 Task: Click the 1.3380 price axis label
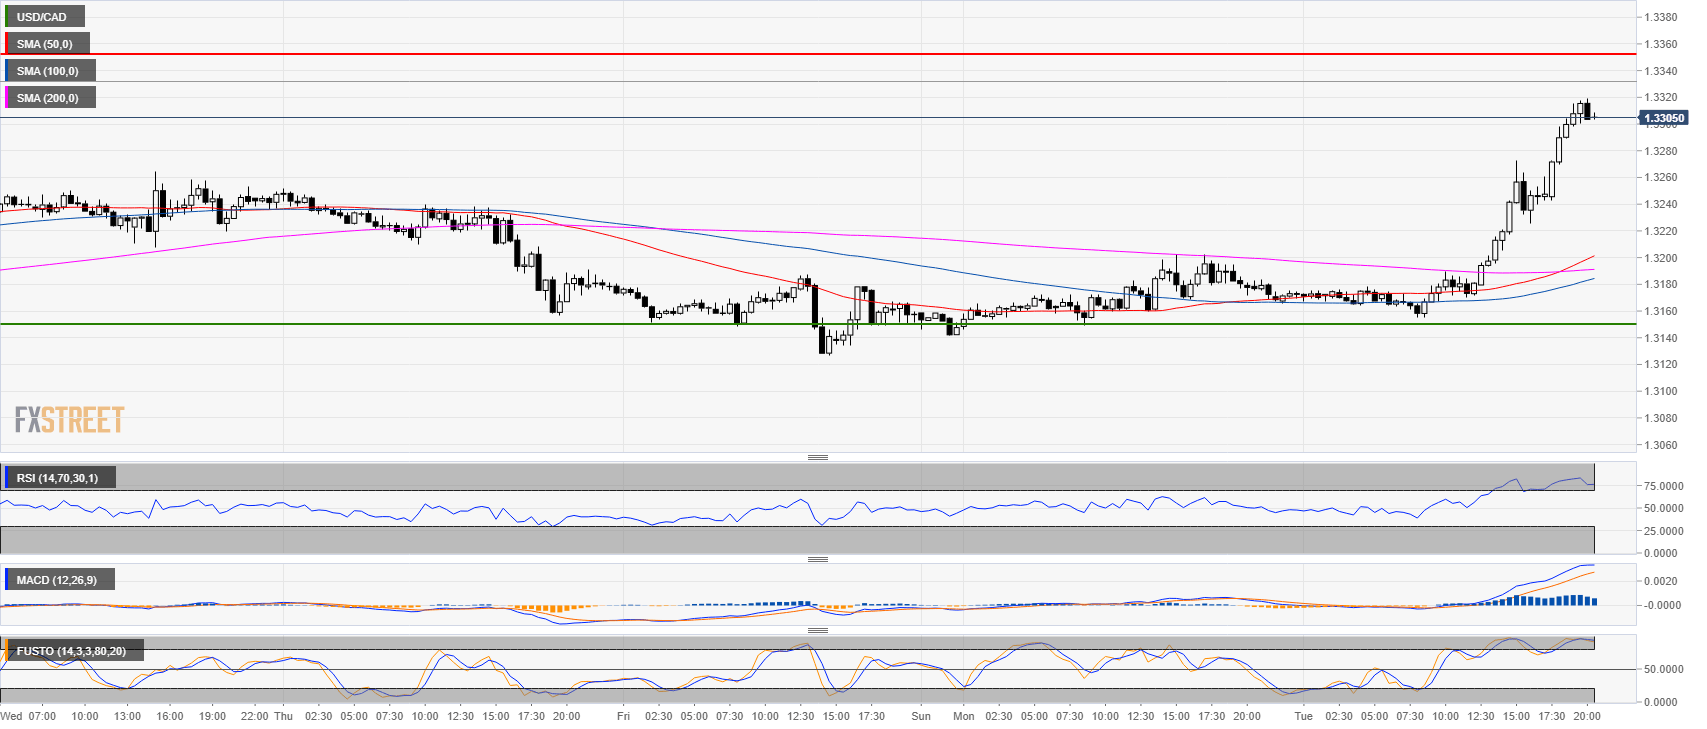click(1661, 17)
